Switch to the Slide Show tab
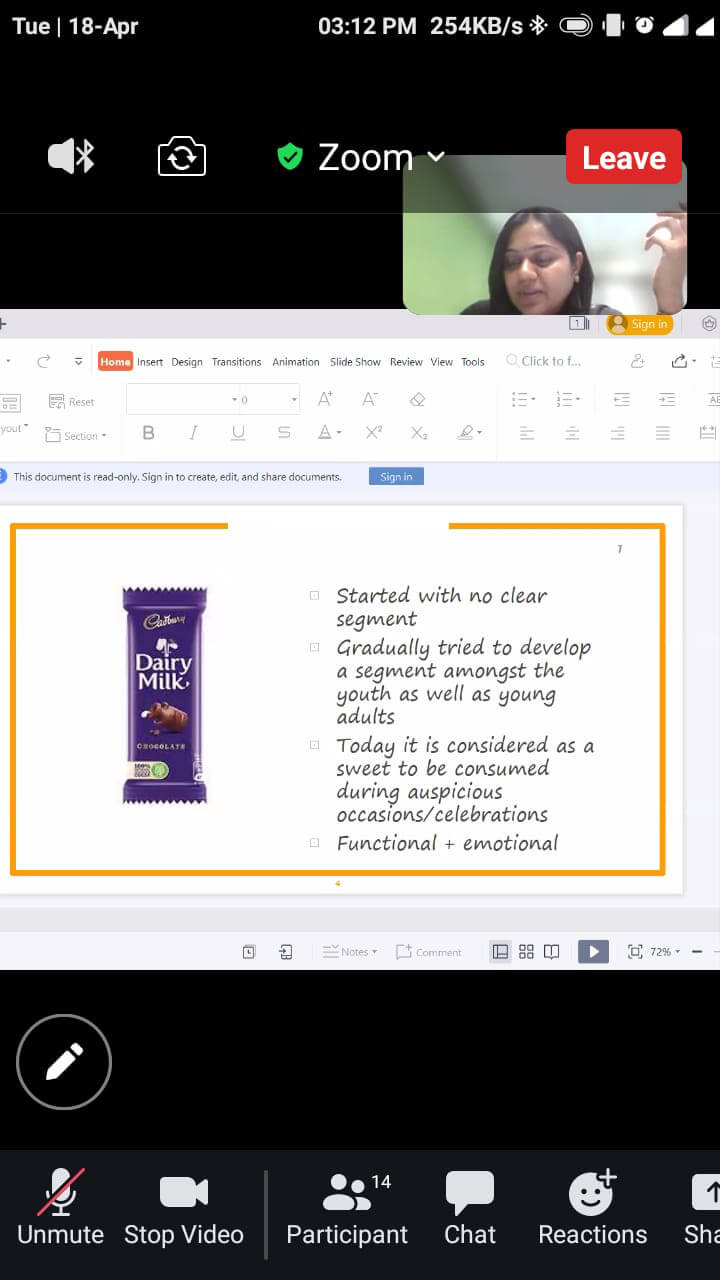This screenshot has height=1280, width=720. tap(355, 362)
